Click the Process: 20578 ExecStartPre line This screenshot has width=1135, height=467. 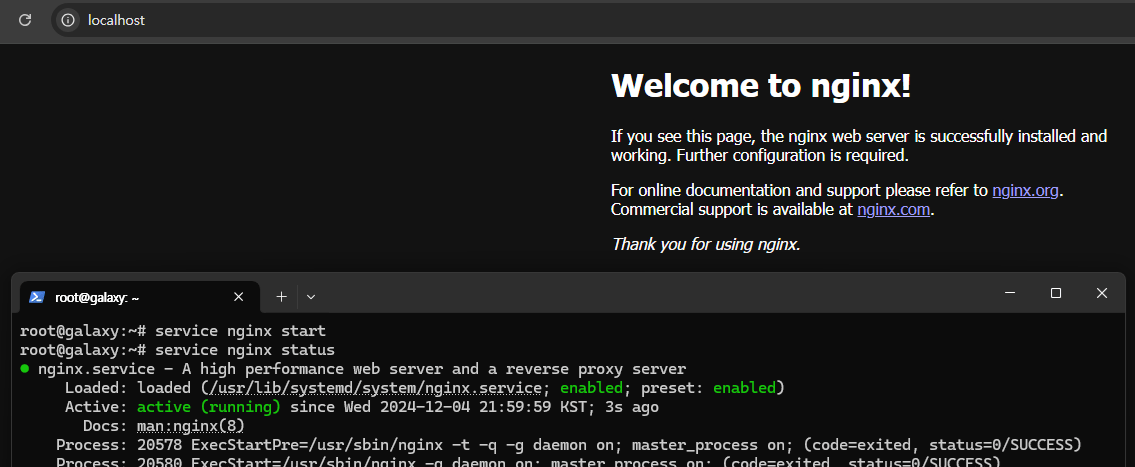click(569, 444)
